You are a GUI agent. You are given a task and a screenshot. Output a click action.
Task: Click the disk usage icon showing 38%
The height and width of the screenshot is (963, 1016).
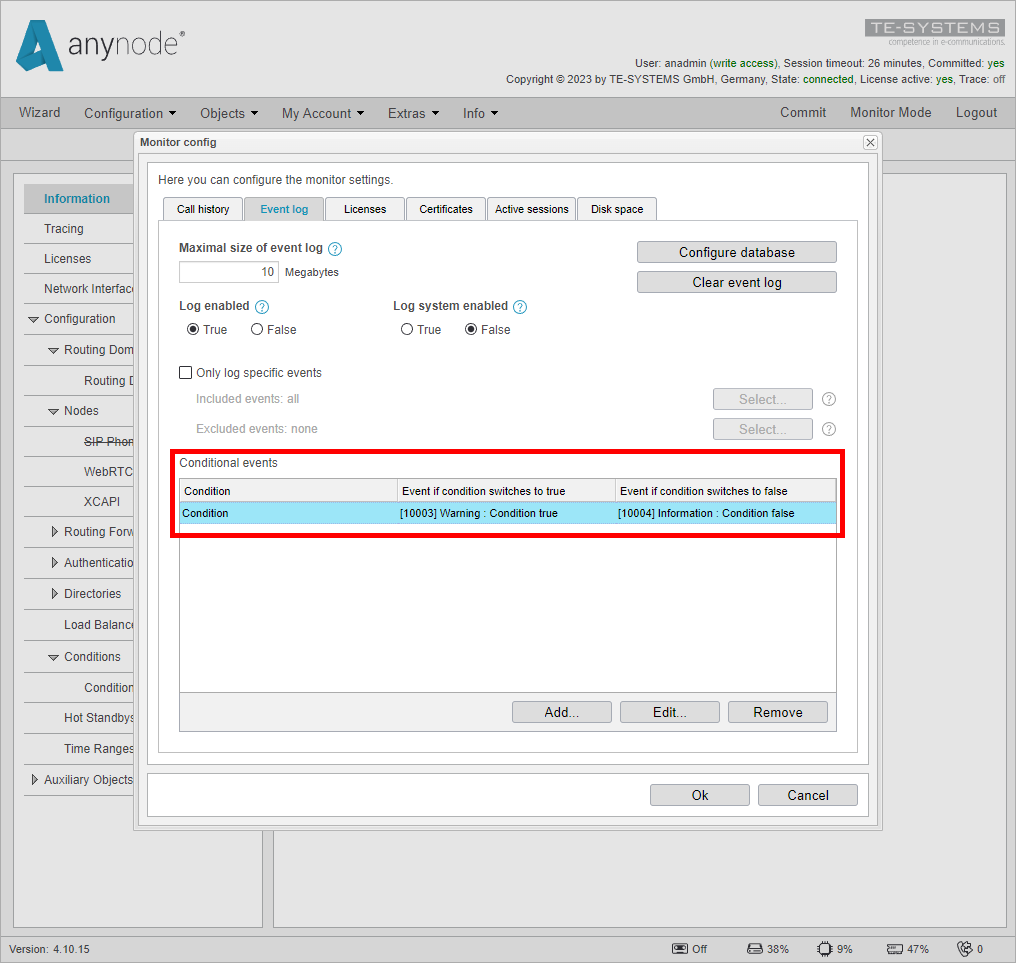point(753,948)
